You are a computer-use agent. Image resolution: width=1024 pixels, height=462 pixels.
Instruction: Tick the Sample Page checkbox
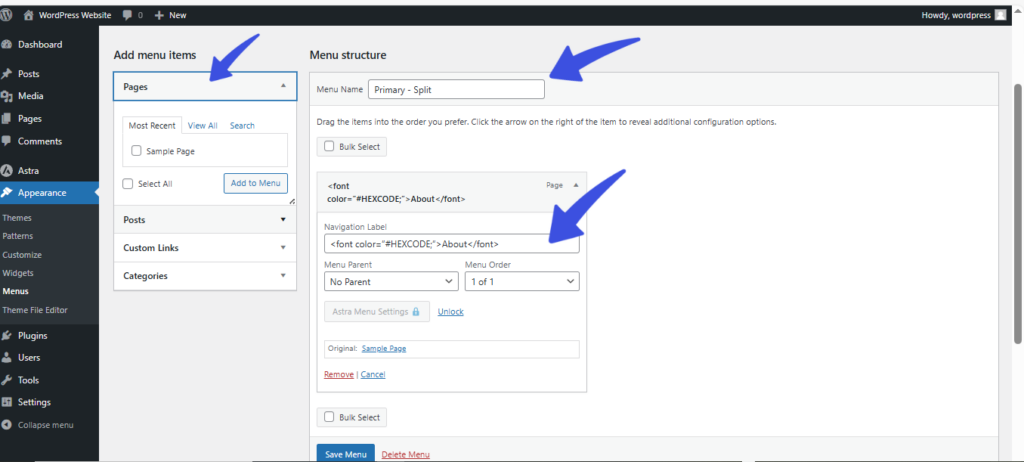coord(136,151)
